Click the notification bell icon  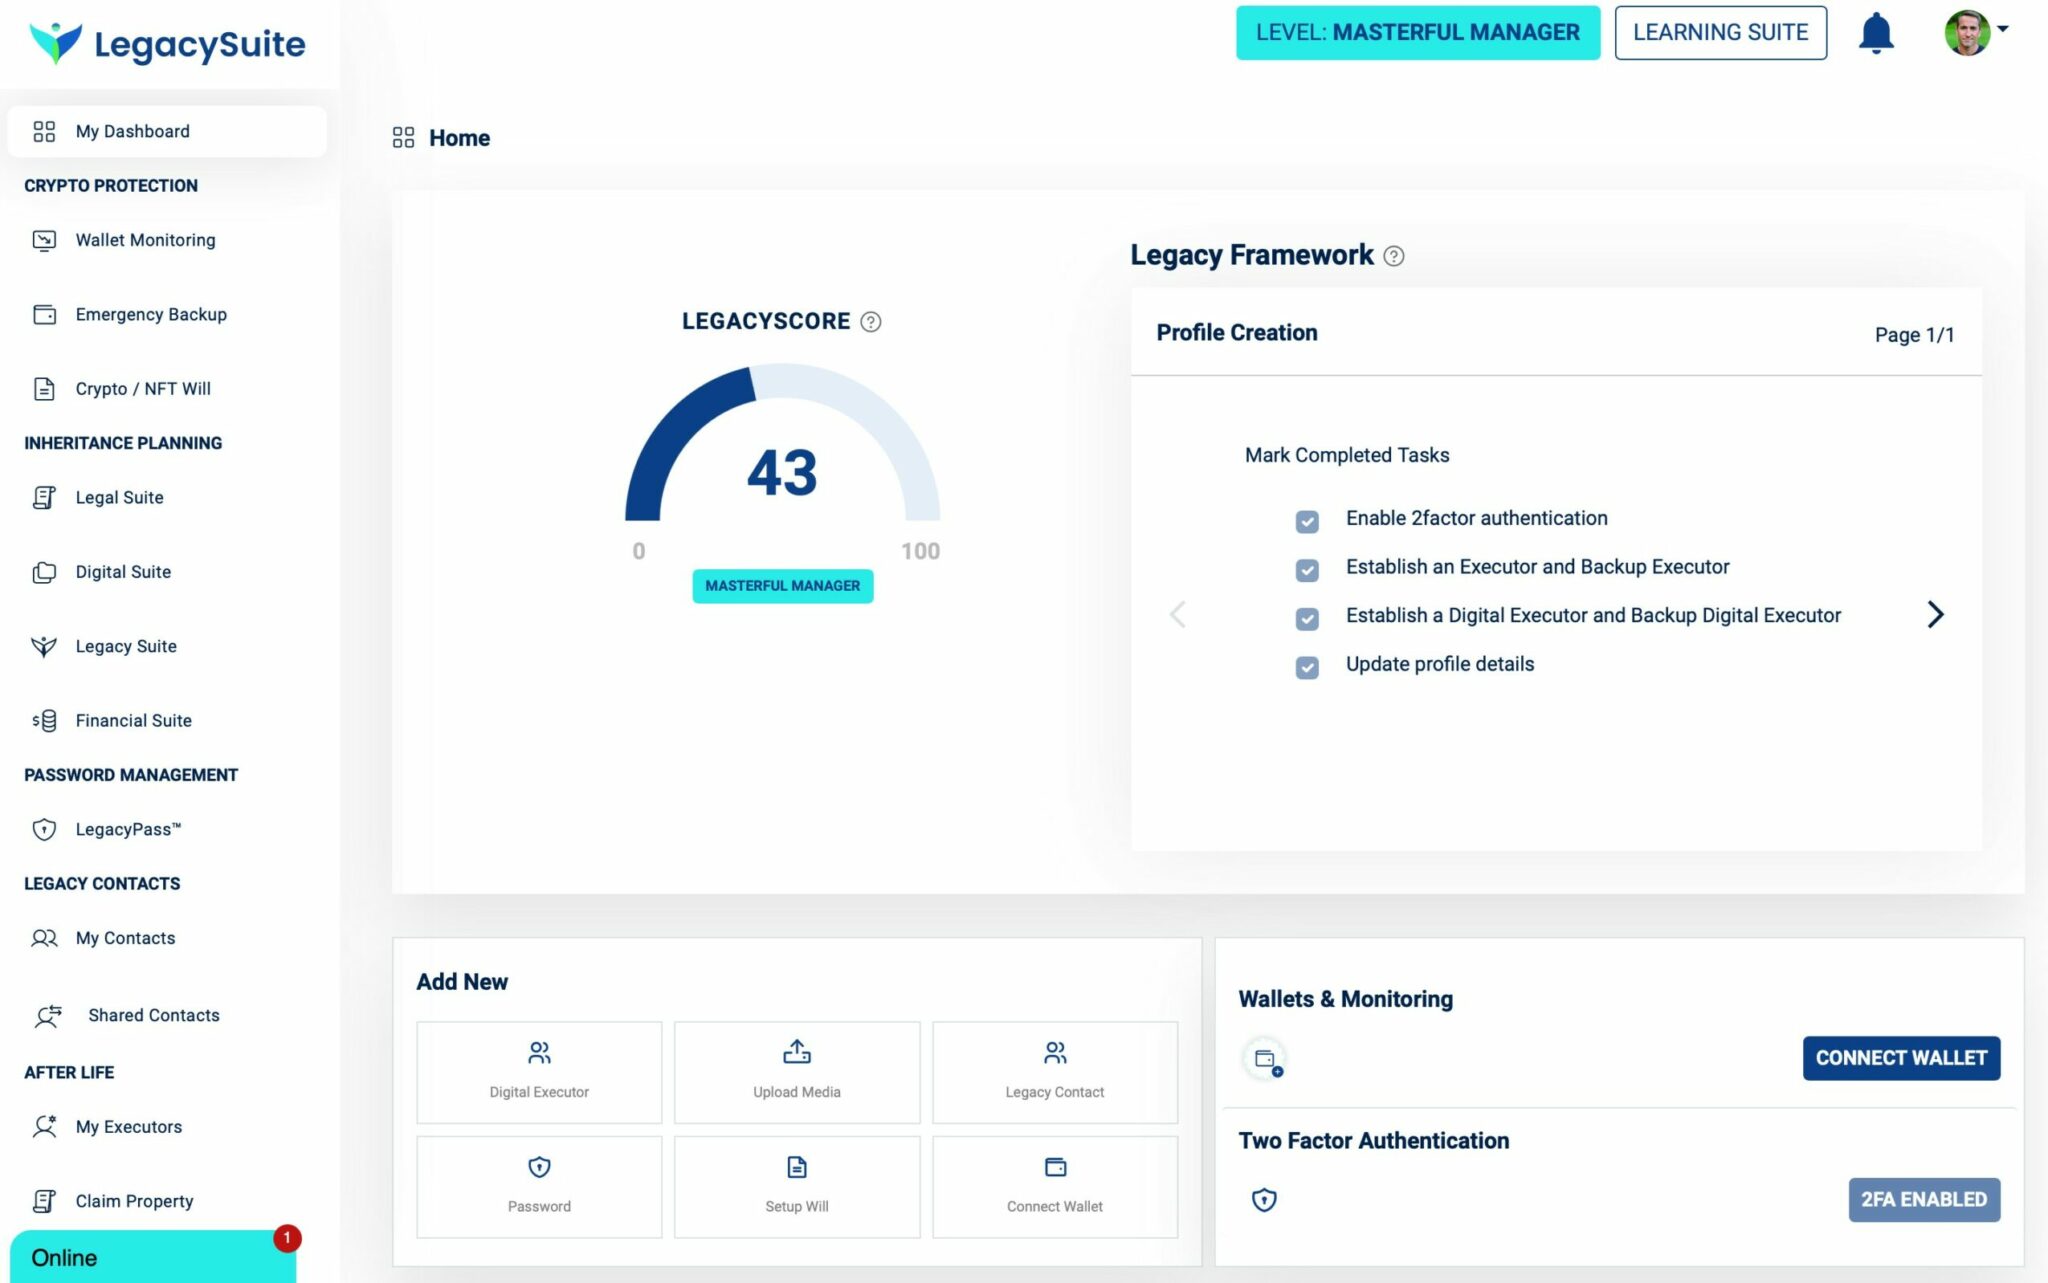1876,33
